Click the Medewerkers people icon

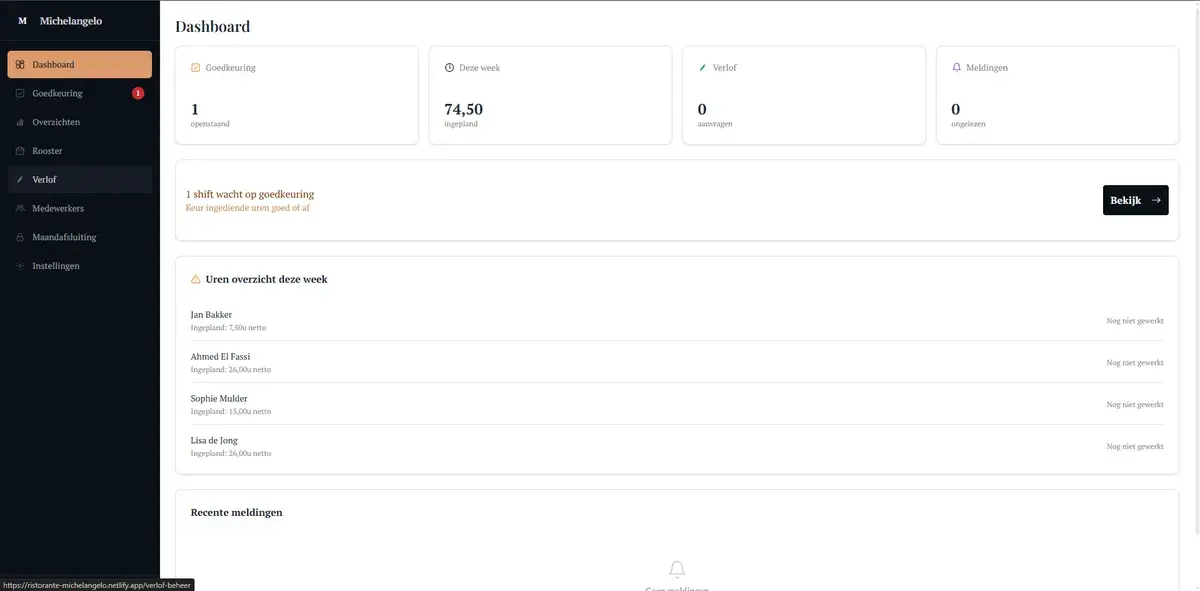coord(20,209)
